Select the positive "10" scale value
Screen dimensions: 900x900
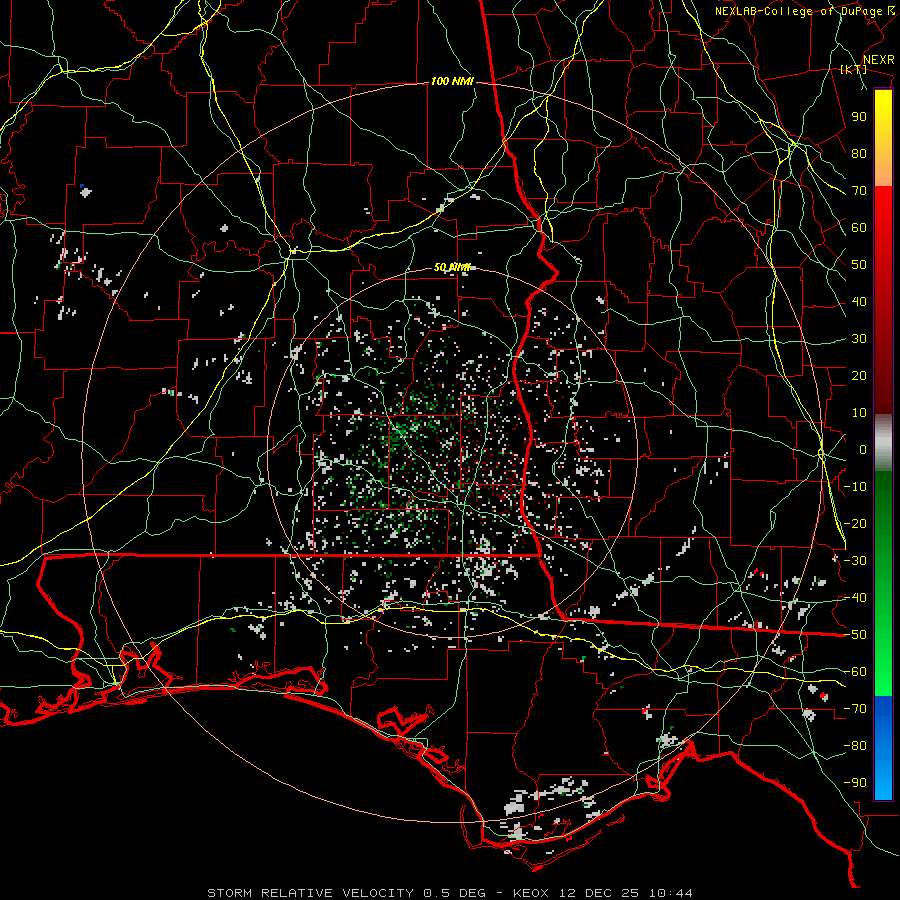(x=859, y=413)
